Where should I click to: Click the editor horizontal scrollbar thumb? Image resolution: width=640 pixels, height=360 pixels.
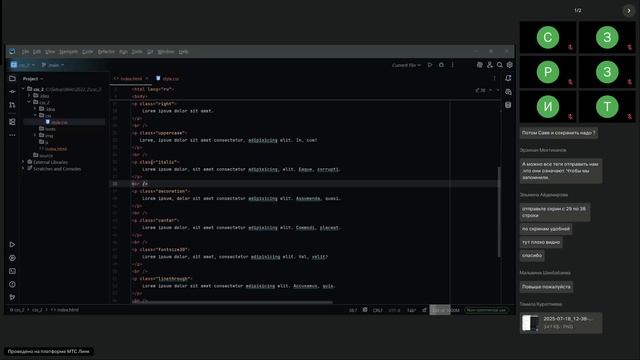[x=233, y=302]
